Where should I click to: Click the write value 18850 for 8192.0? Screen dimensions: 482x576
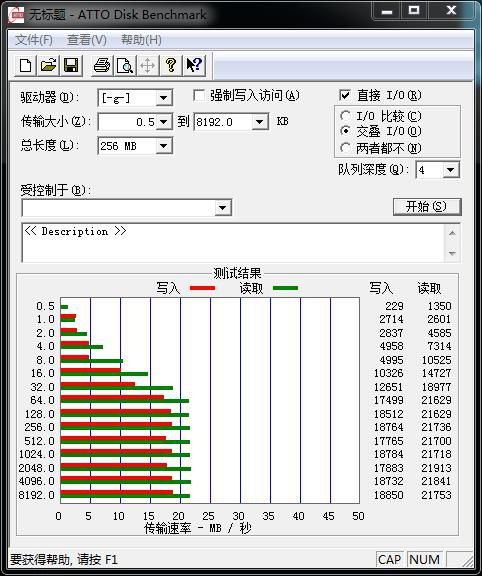pyautogui.click(x=389, y=495)
